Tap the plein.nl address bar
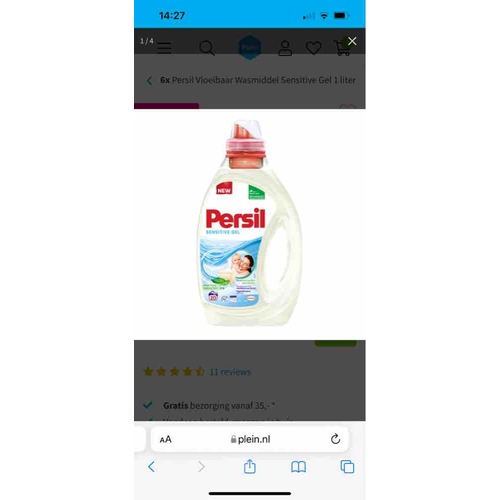This screenshot has width=500, height=500. pos(250,439)
